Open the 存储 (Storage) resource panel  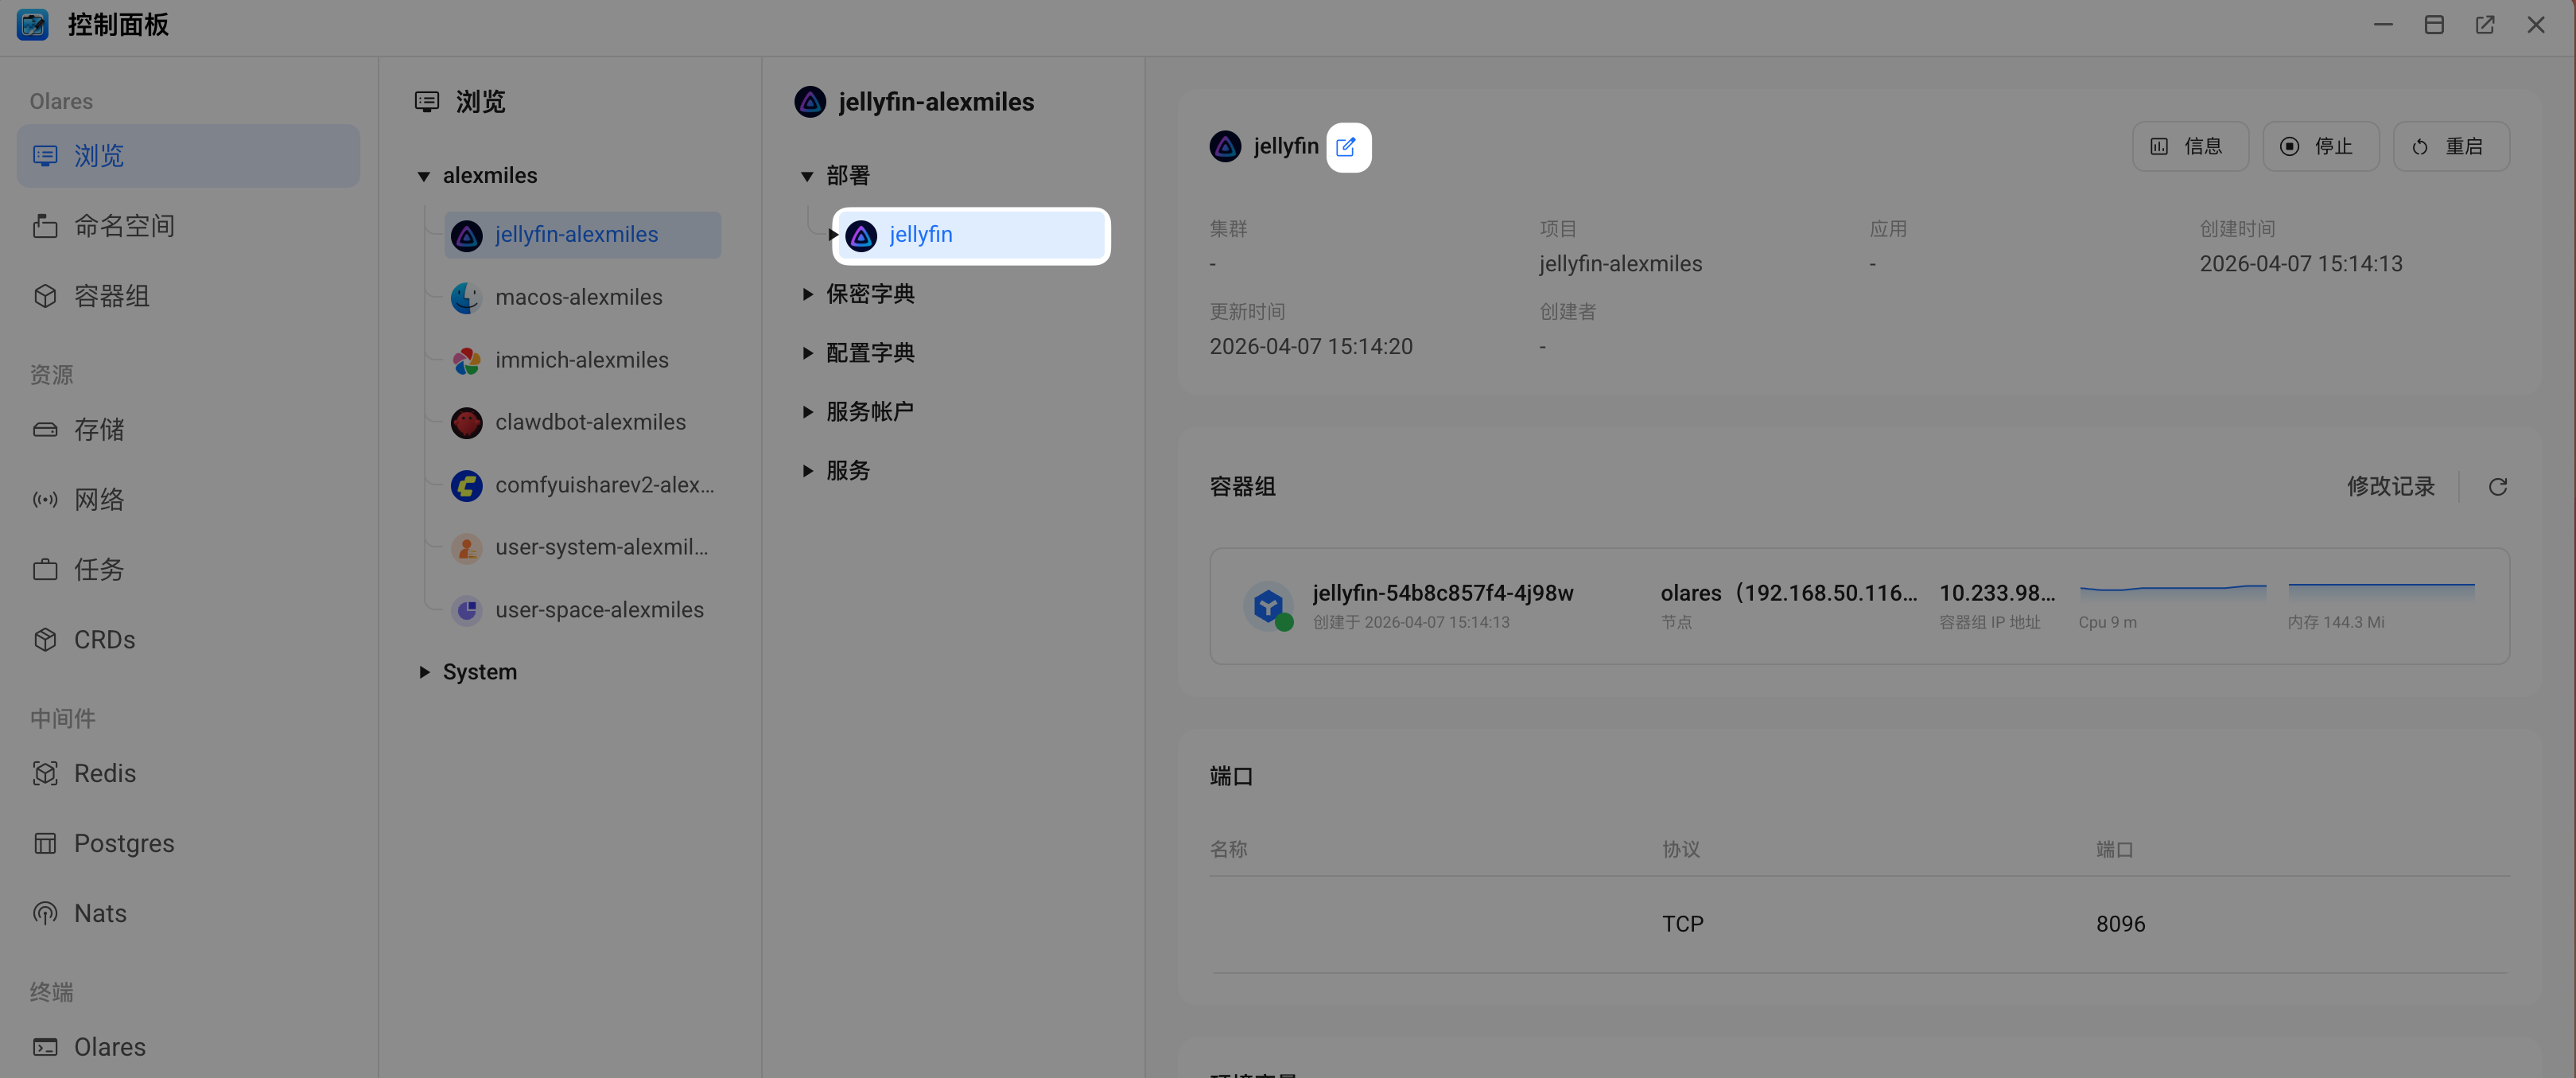coord(99,429)
